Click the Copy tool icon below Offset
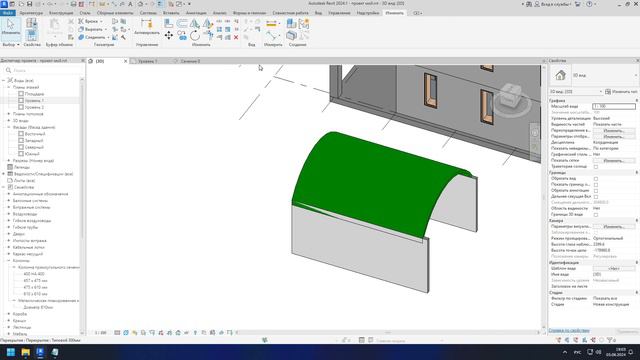This screenshot has width=640, height=360. (x=182, y=36)
